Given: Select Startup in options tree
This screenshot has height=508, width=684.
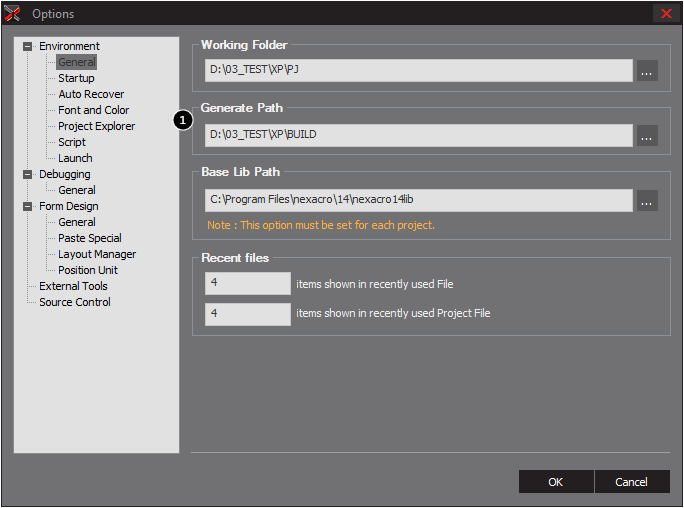Looking at the screenshot, I should (76, 78).
